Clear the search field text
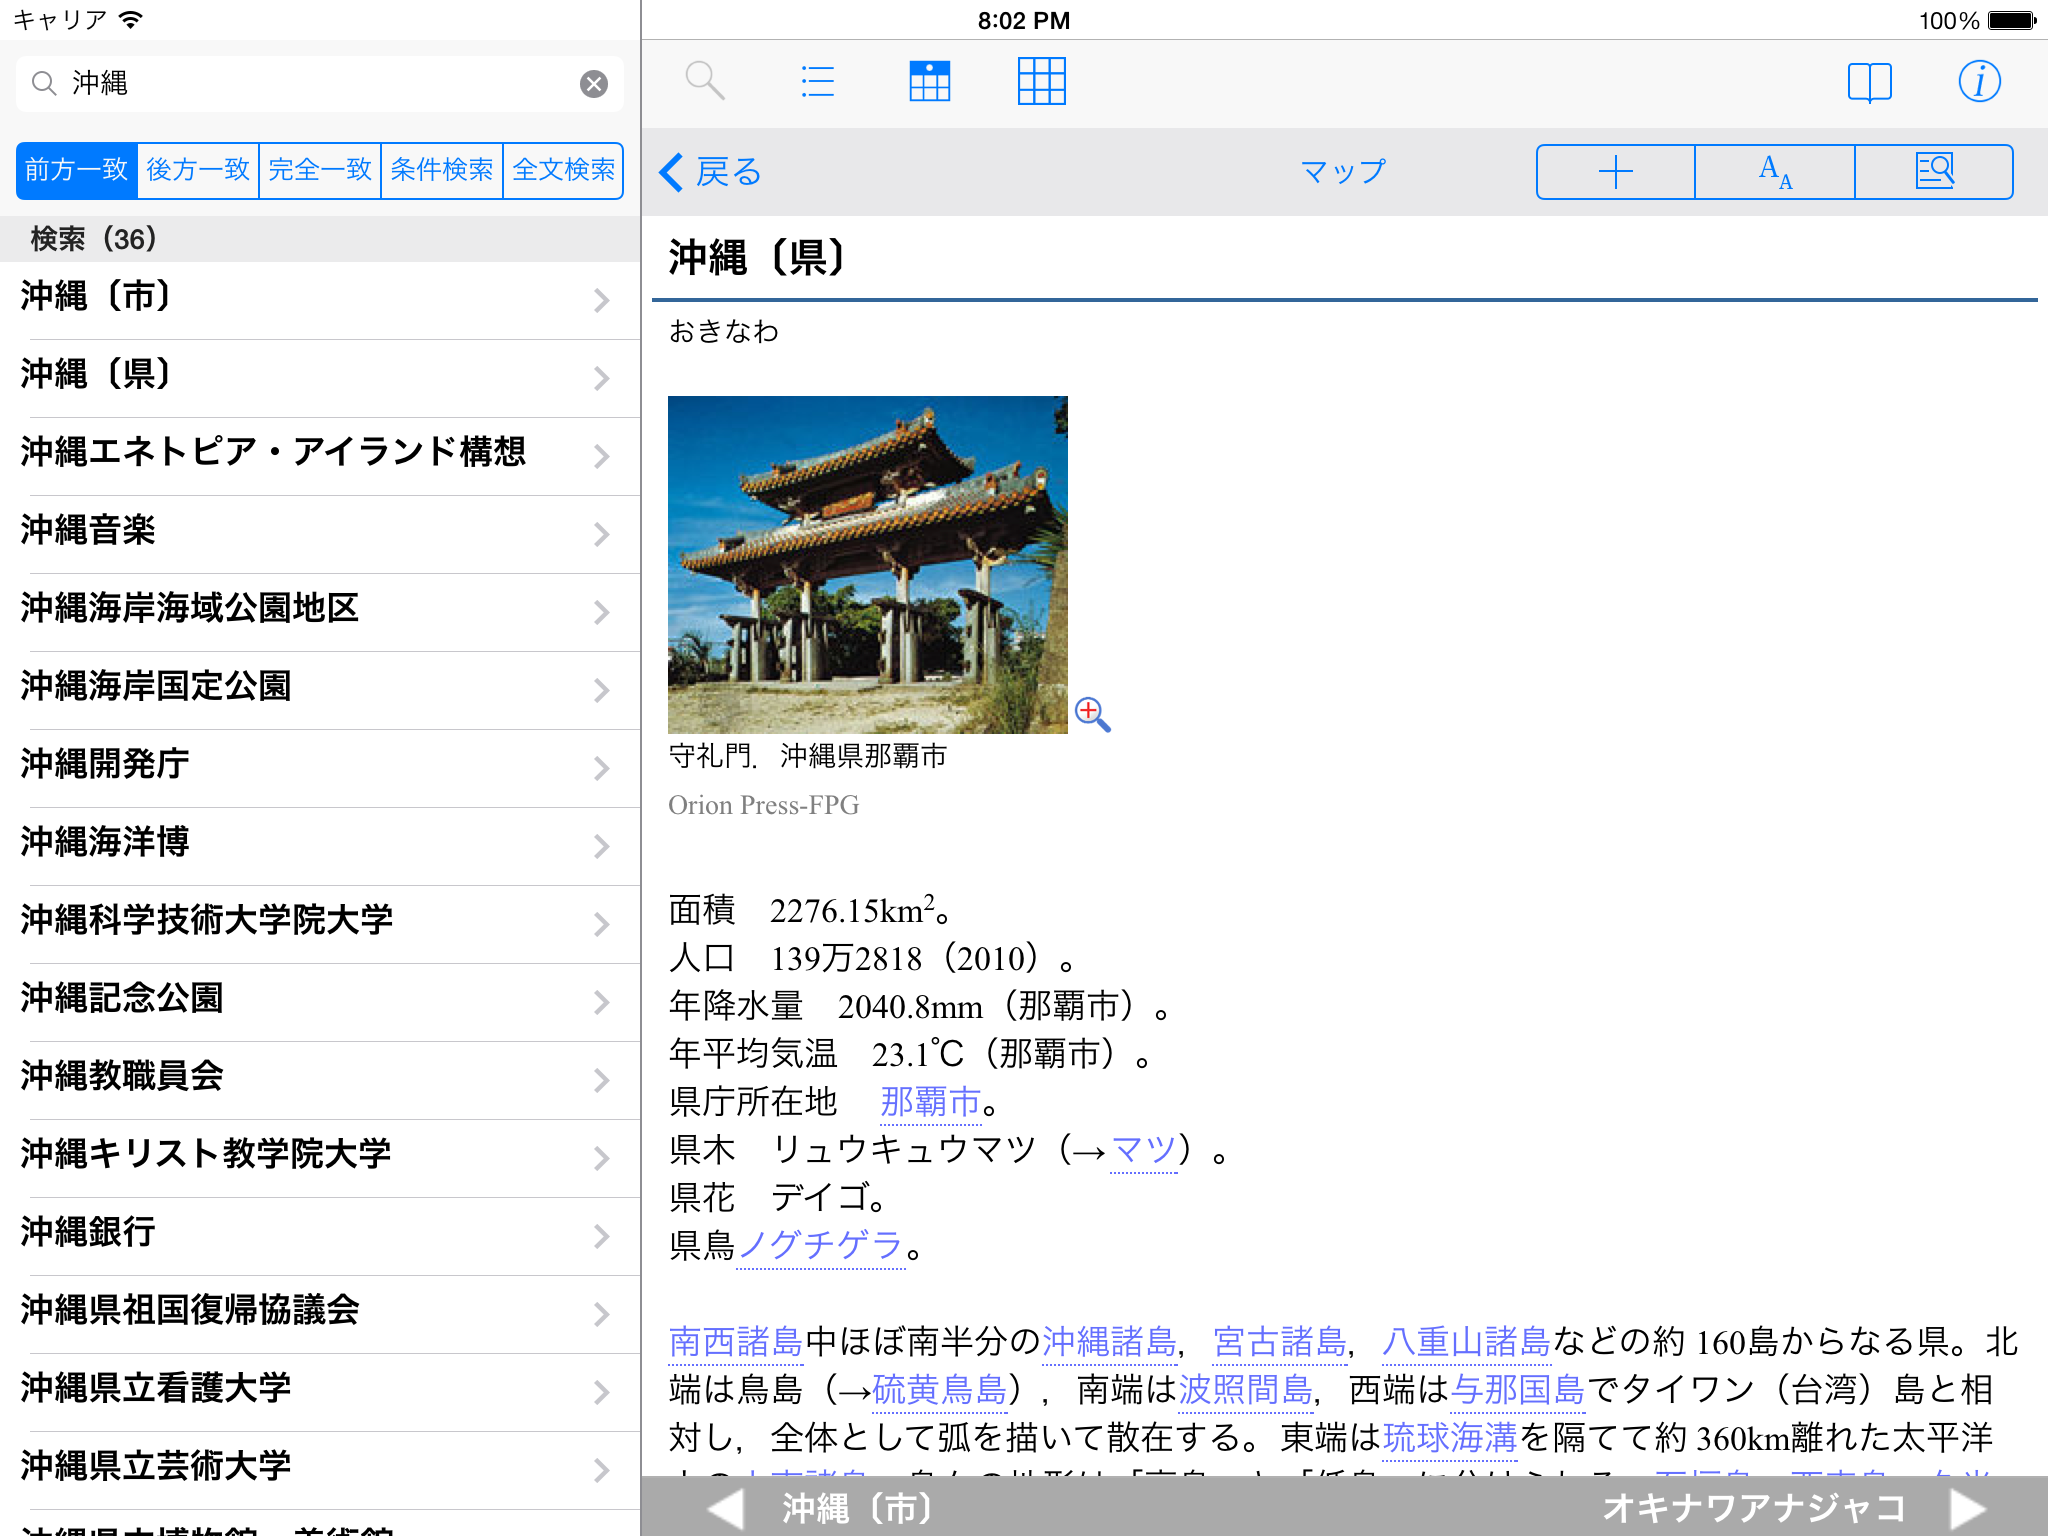The width and height of the screenshot is (2048, 1536). tap(594, 84)
